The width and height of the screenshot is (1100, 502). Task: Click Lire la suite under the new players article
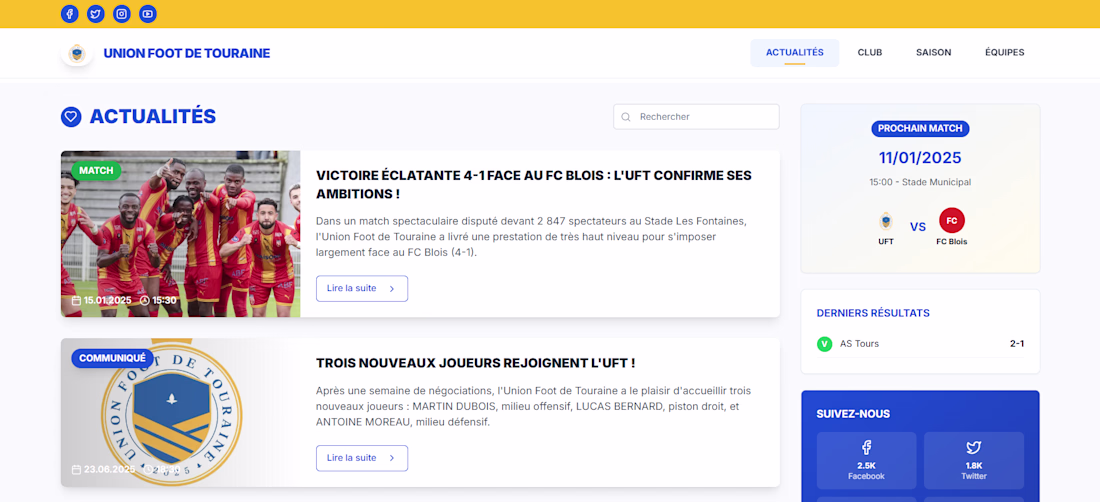pyautogui.click(x=362, y=458)
